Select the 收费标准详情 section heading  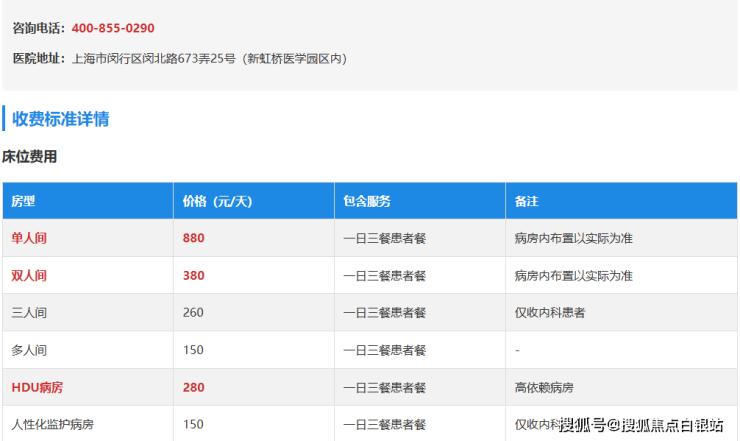(60, 119)
